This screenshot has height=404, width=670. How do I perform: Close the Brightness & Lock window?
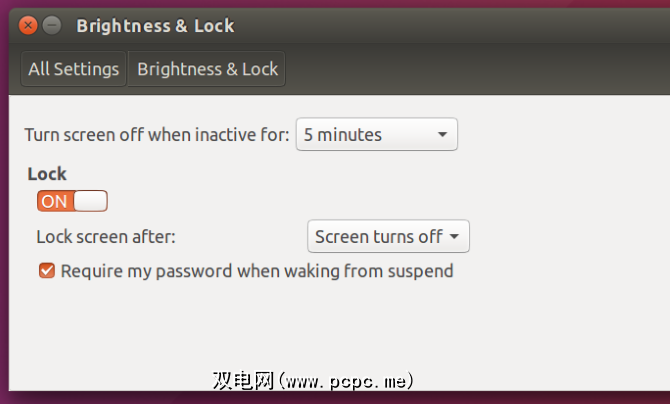click(x=29, y=25)
